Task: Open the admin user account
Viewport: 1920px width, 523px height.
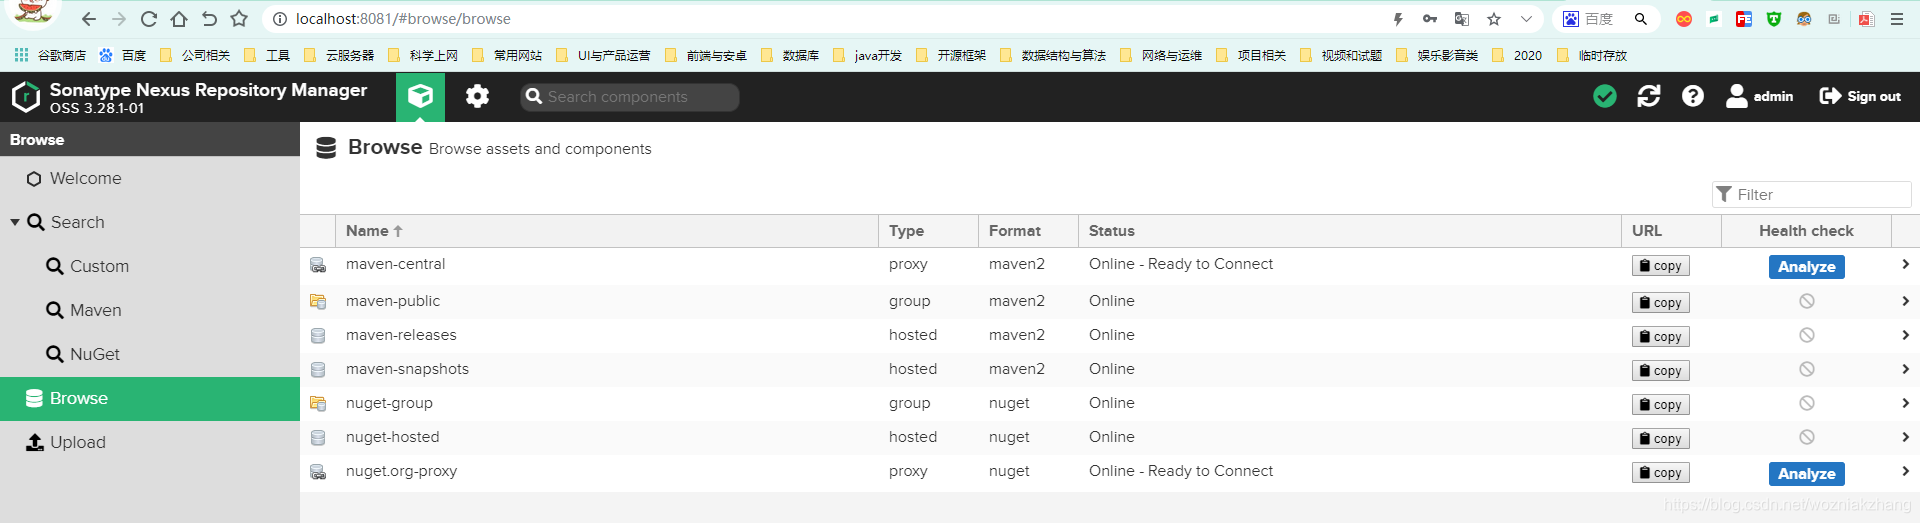Action: pyautogui.click(x=1760, y=96)
